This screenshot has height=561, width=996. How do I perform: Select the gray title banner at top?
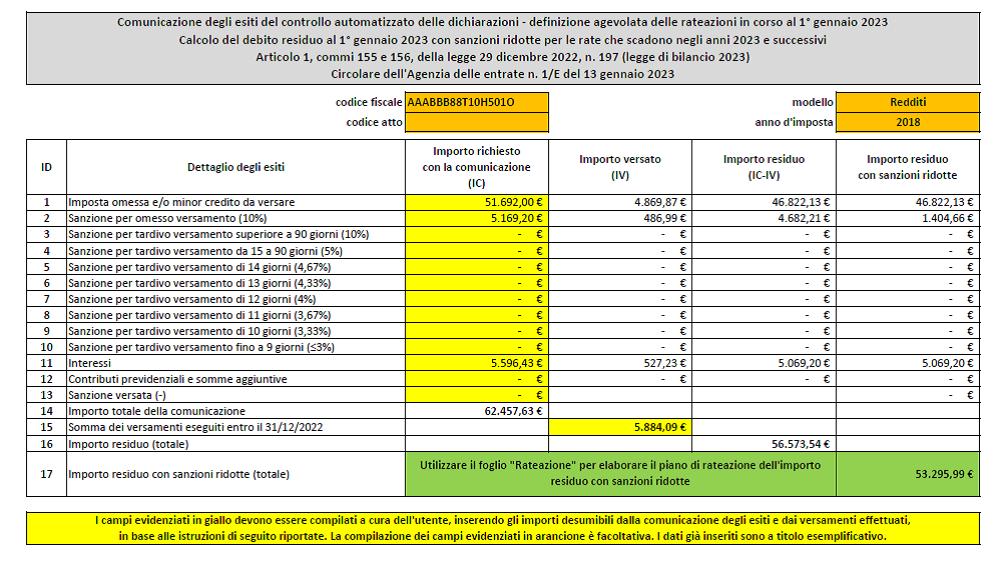click(497, 48)
